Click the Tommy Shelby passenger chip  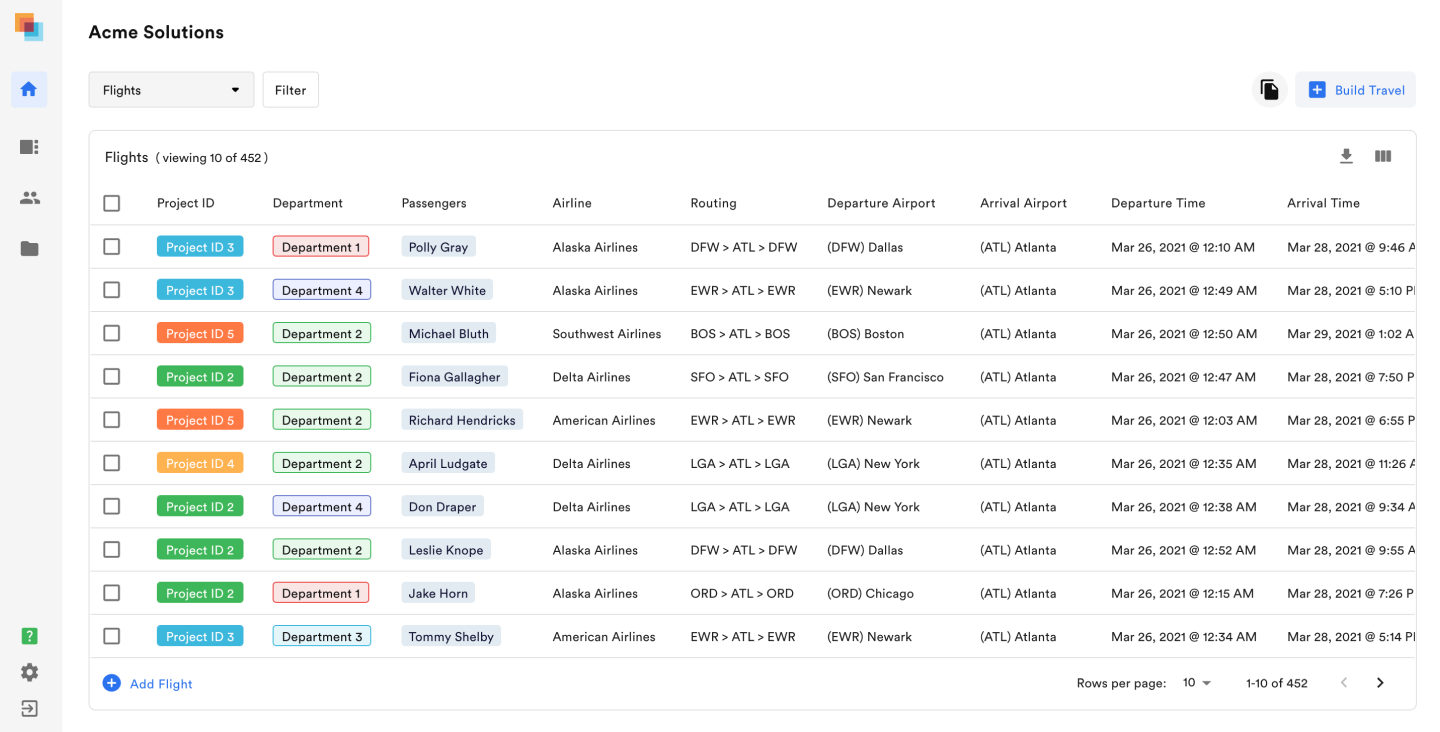451,636
